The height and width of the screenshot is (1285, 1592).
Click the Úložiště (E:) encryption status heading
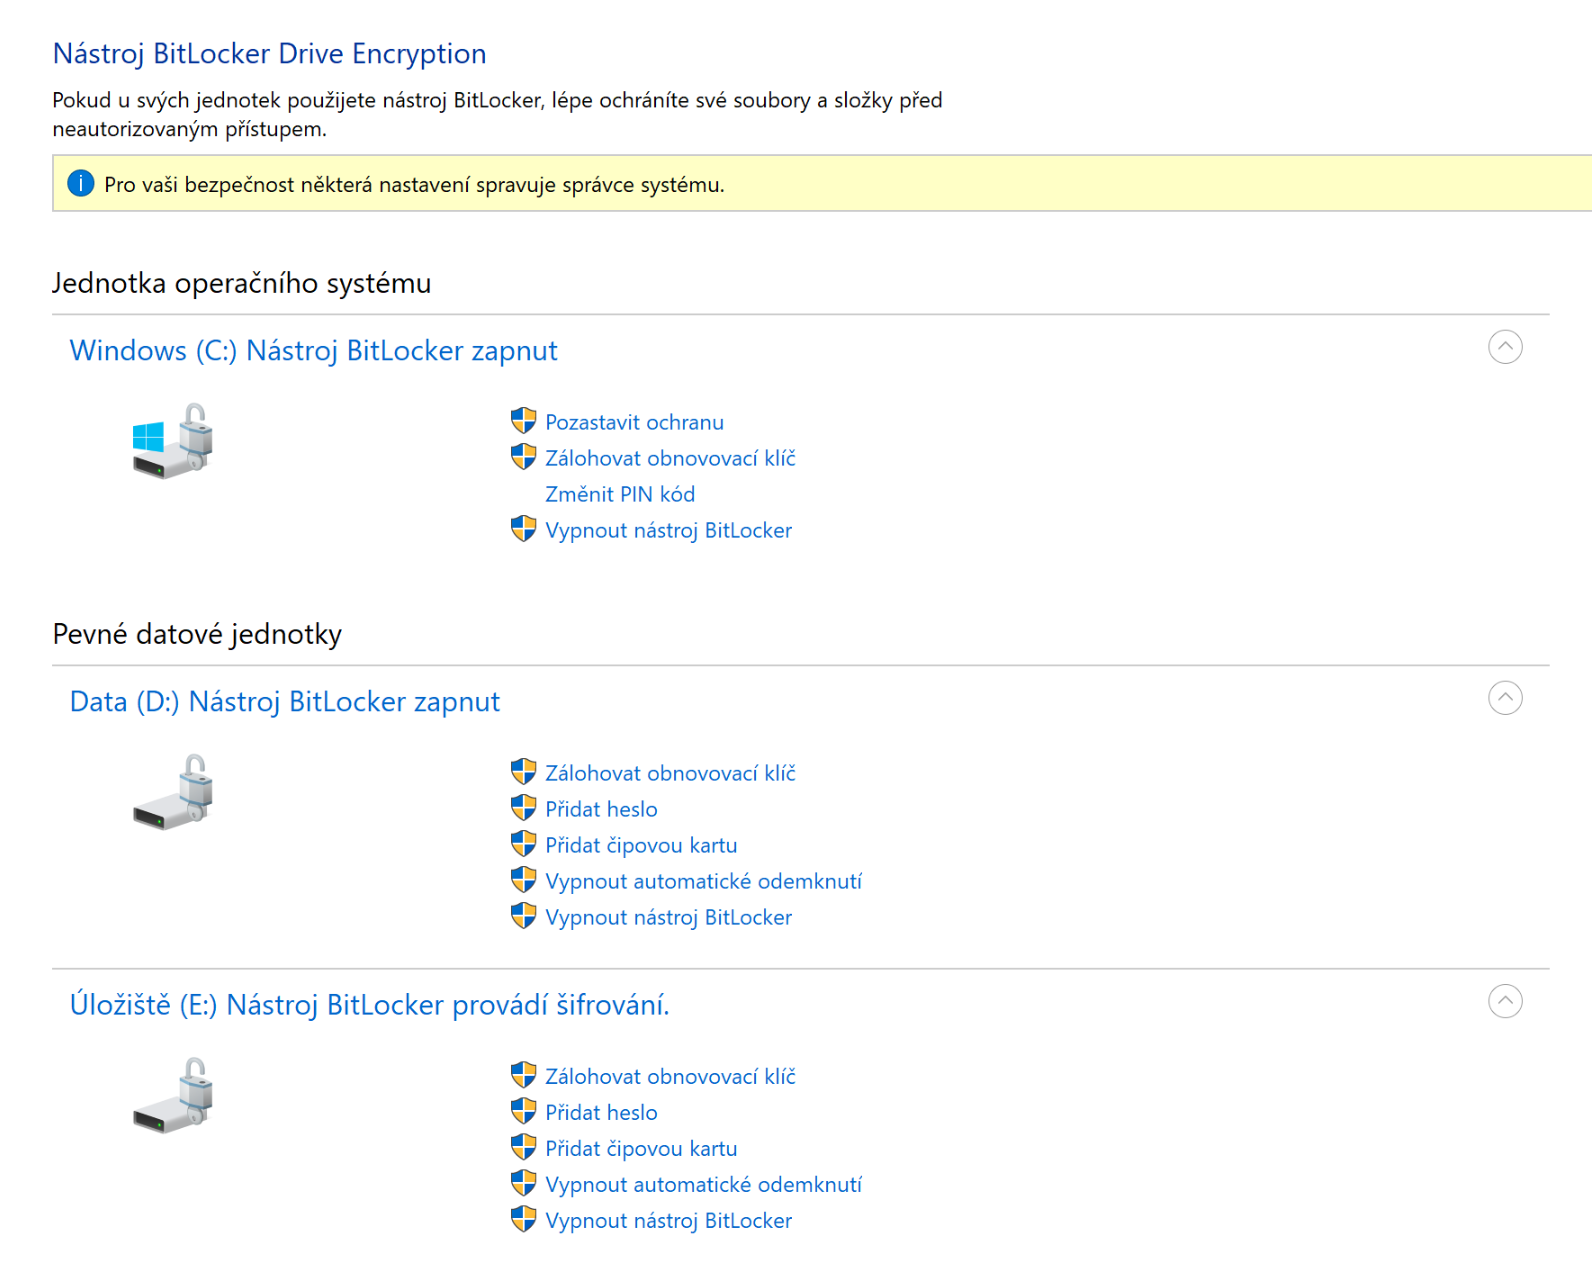point(369,1005)
